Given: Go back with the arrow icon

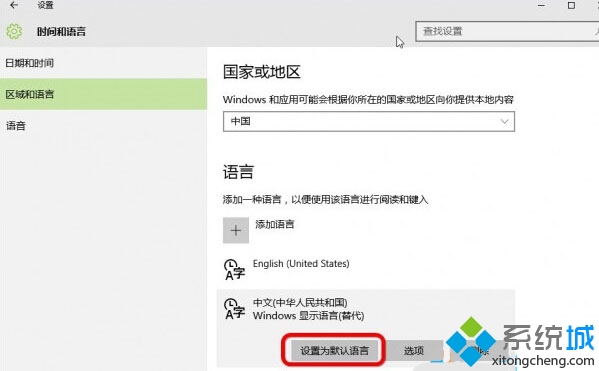Looking at the screenshot, I should click(14, 5).
